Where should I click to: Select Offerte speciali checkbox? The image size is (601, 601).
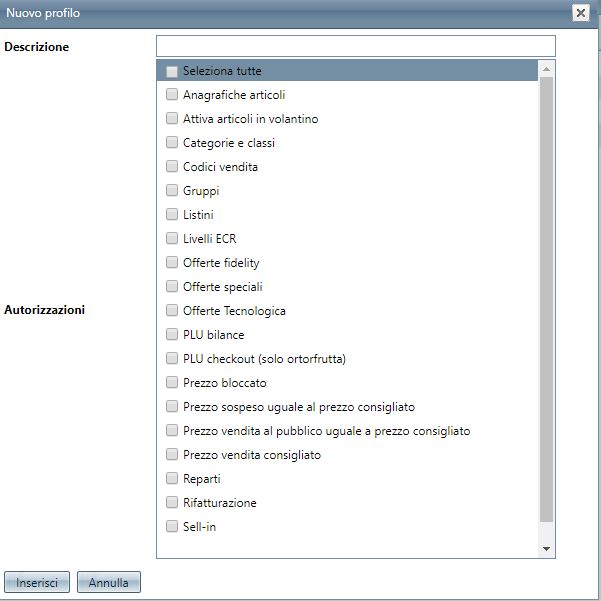[x=172, y=287]
